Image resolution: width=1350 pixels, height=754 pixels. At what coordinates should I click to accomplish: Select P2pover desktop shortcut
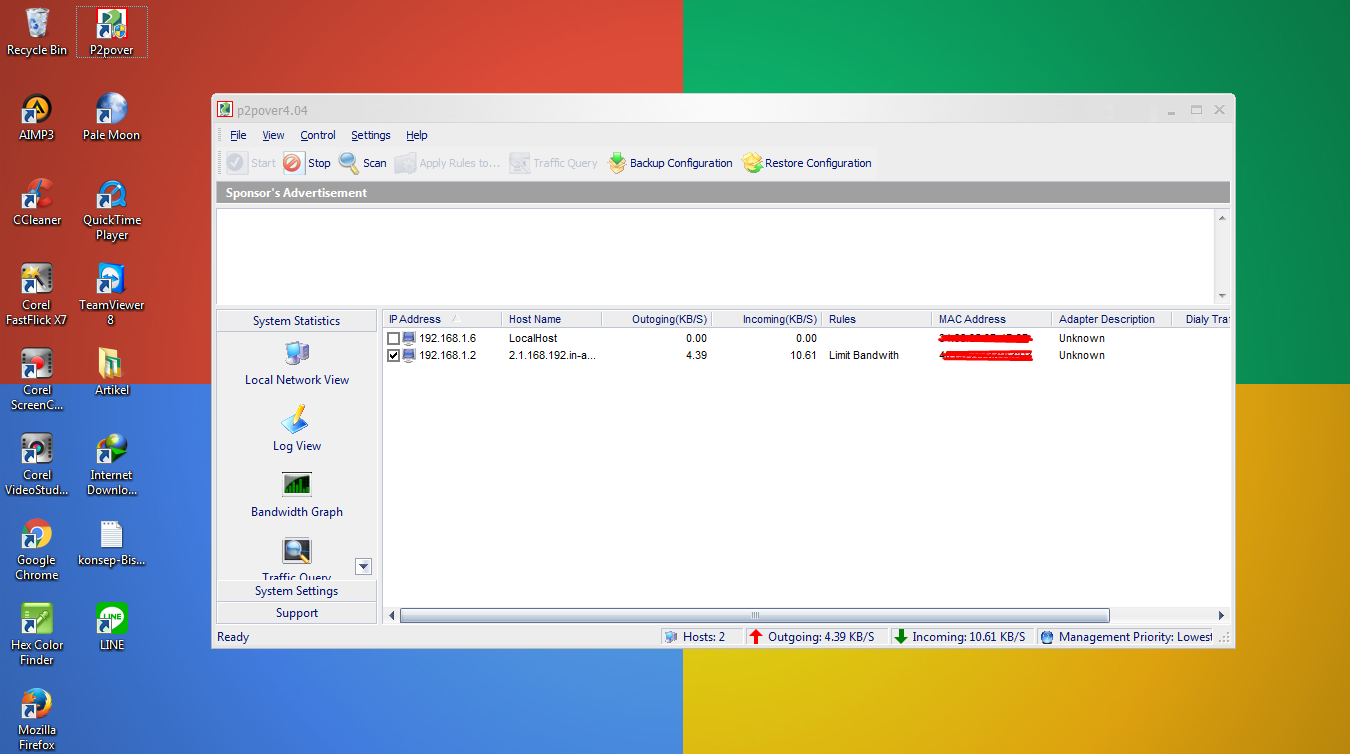click(111, 31)
